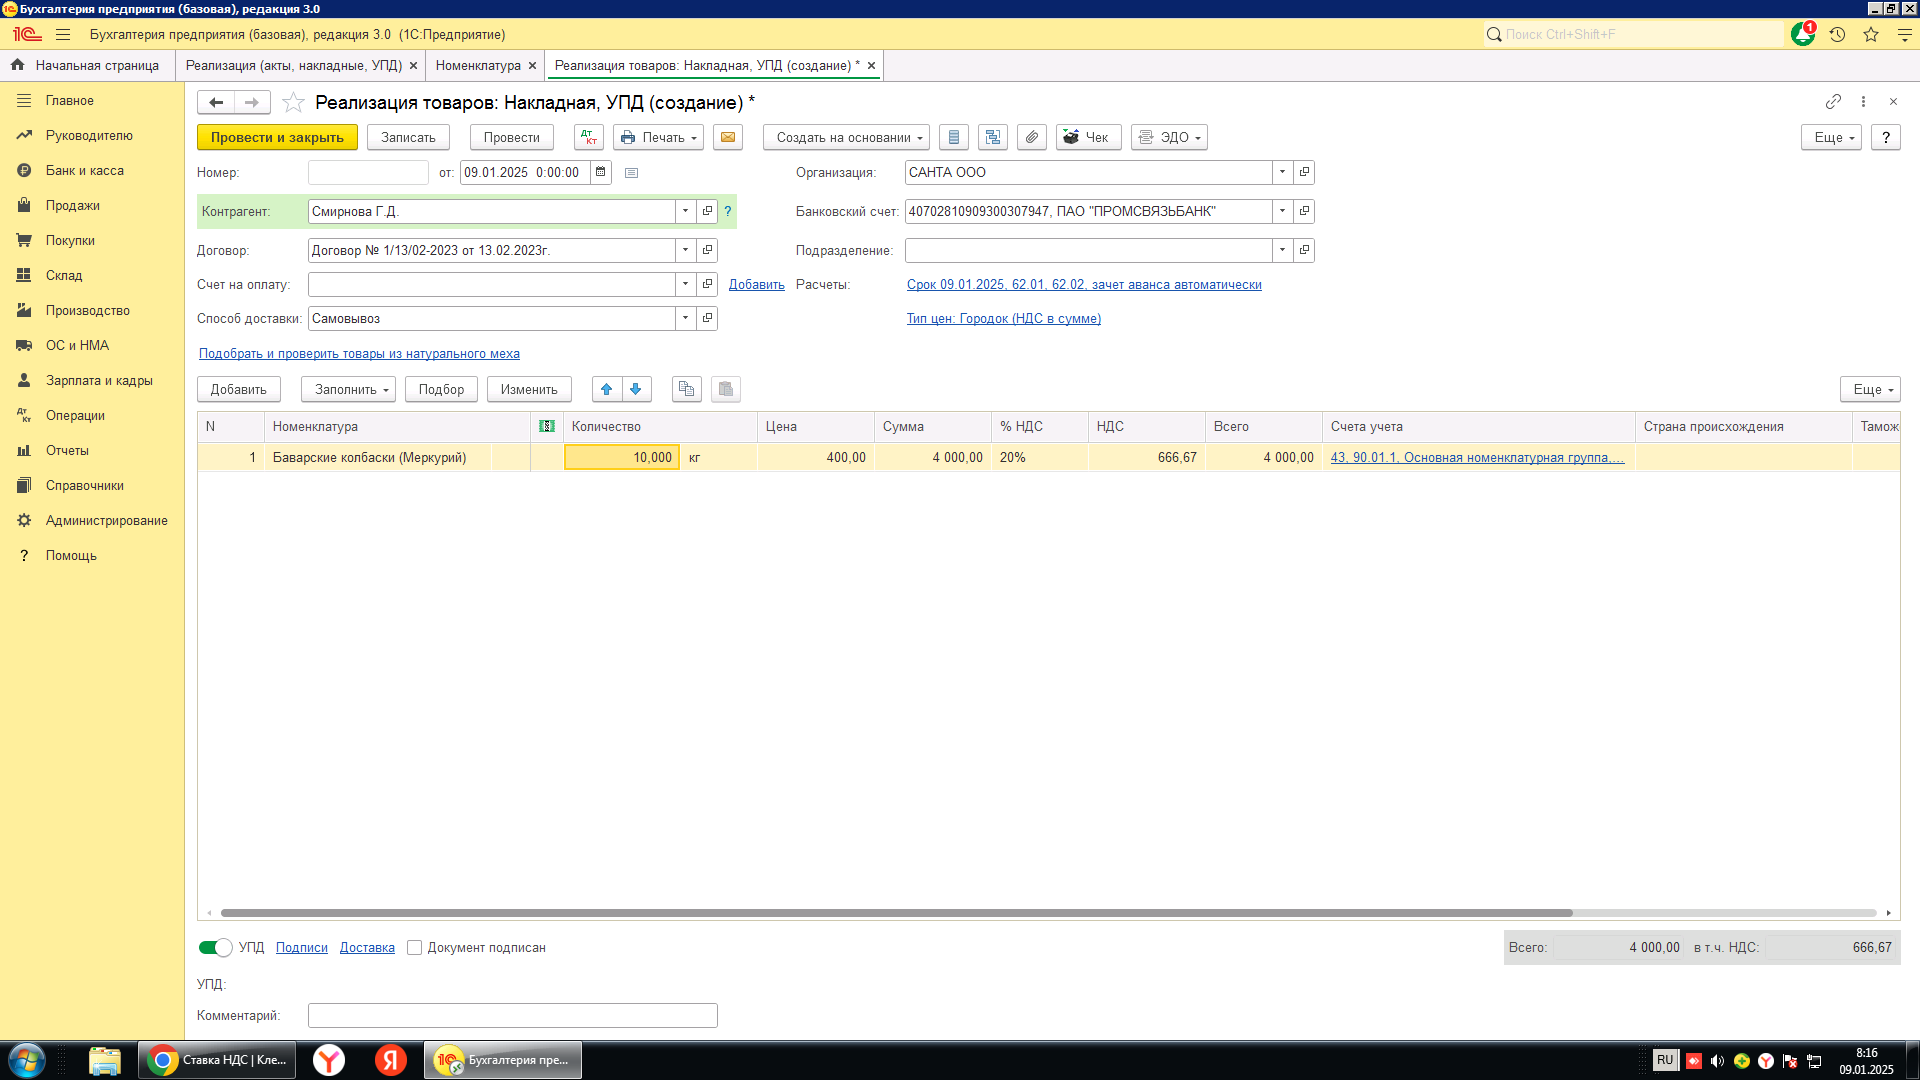Open Подписи link

pos(302,947)
